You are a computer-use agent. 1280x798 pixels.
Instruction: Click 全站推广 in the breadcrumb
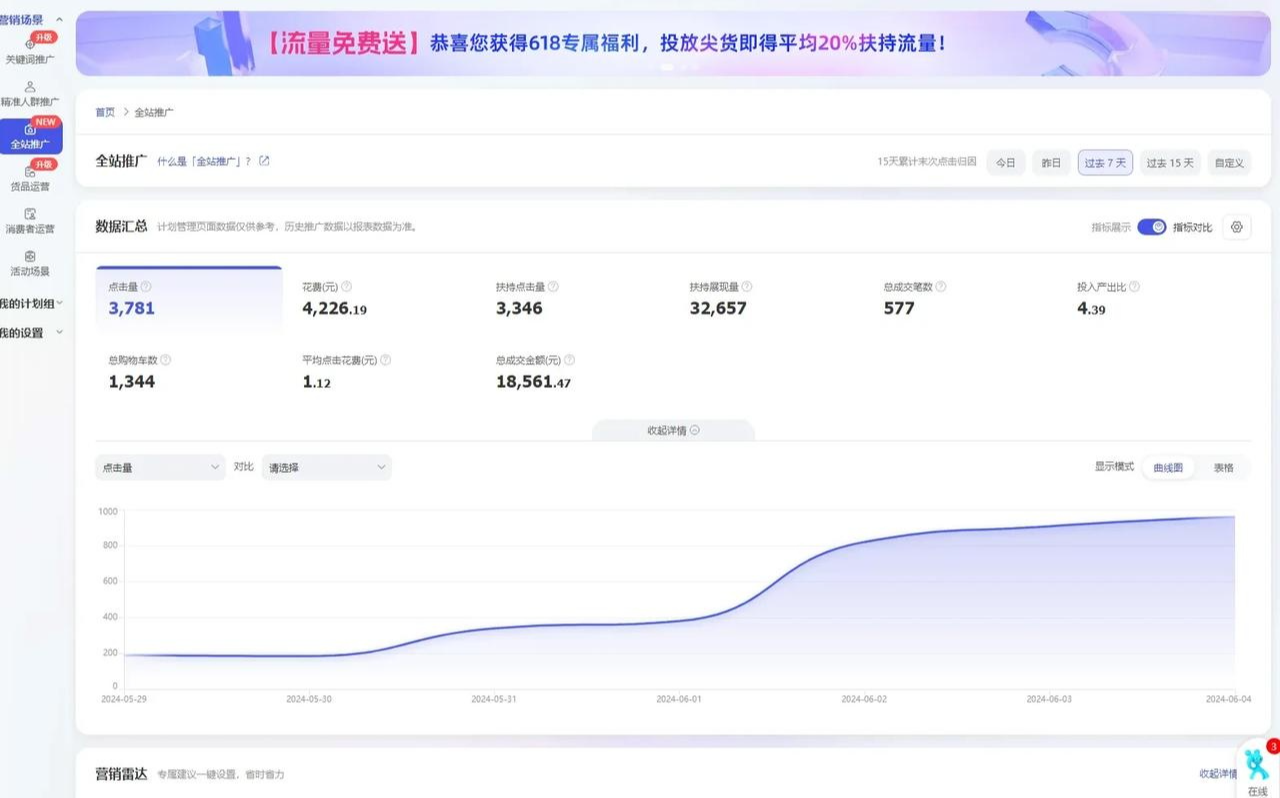[x=154, y=112]
